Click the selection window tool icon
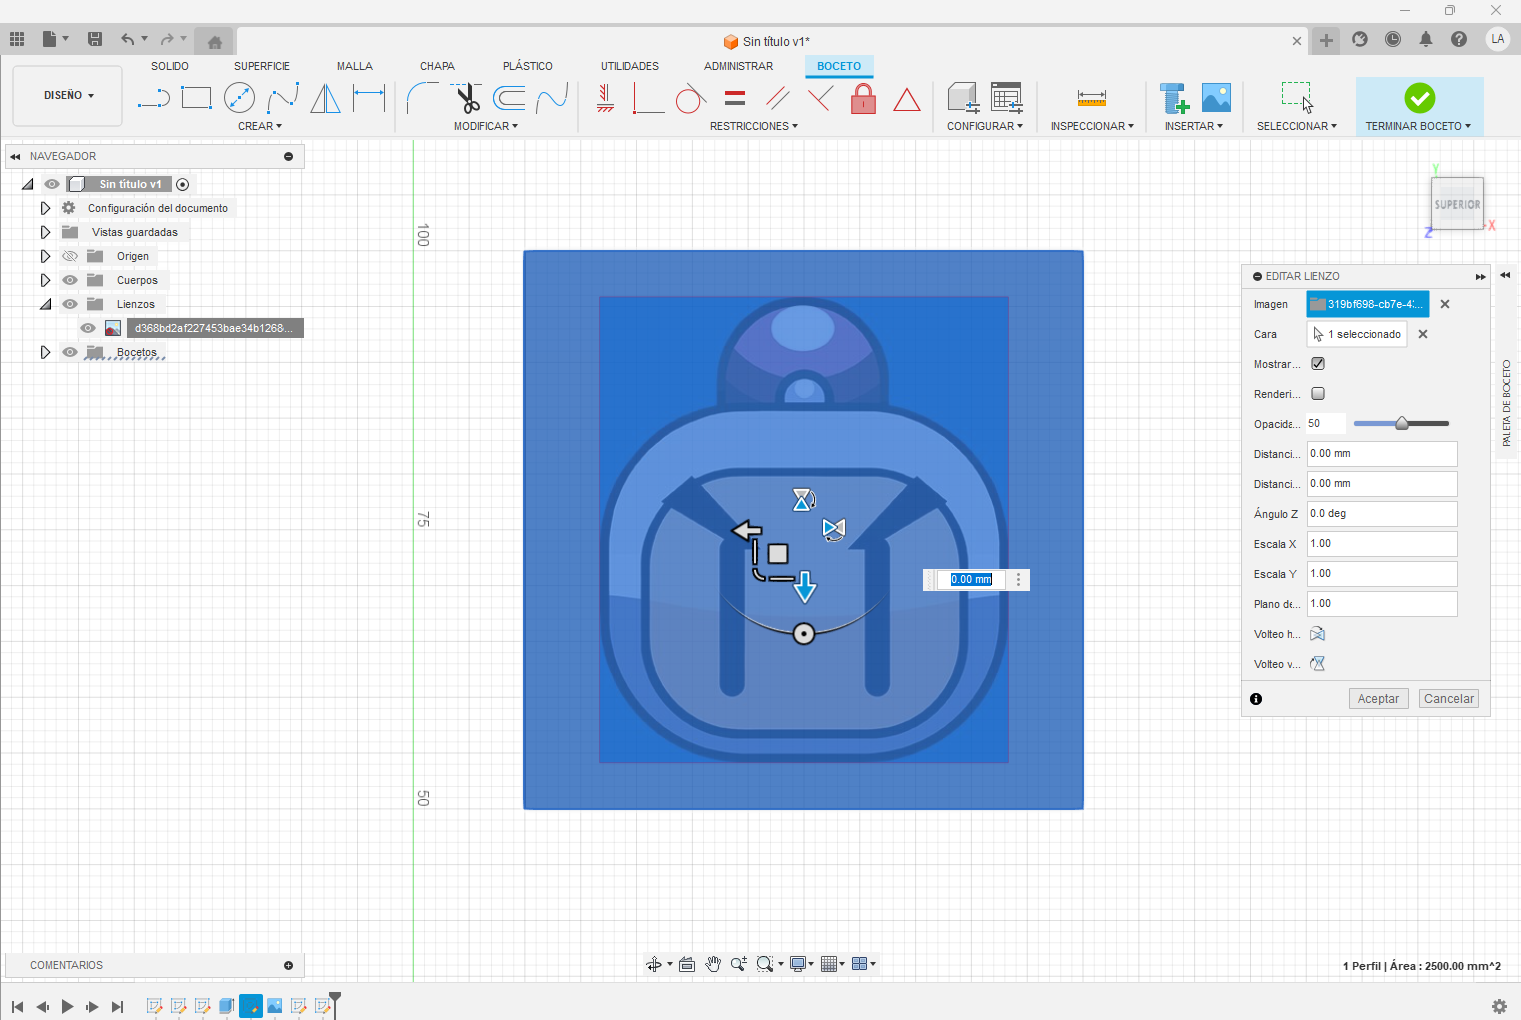Viewport: 1521px width, 1020px height. pyautogui.click(x=1296, y=98)
